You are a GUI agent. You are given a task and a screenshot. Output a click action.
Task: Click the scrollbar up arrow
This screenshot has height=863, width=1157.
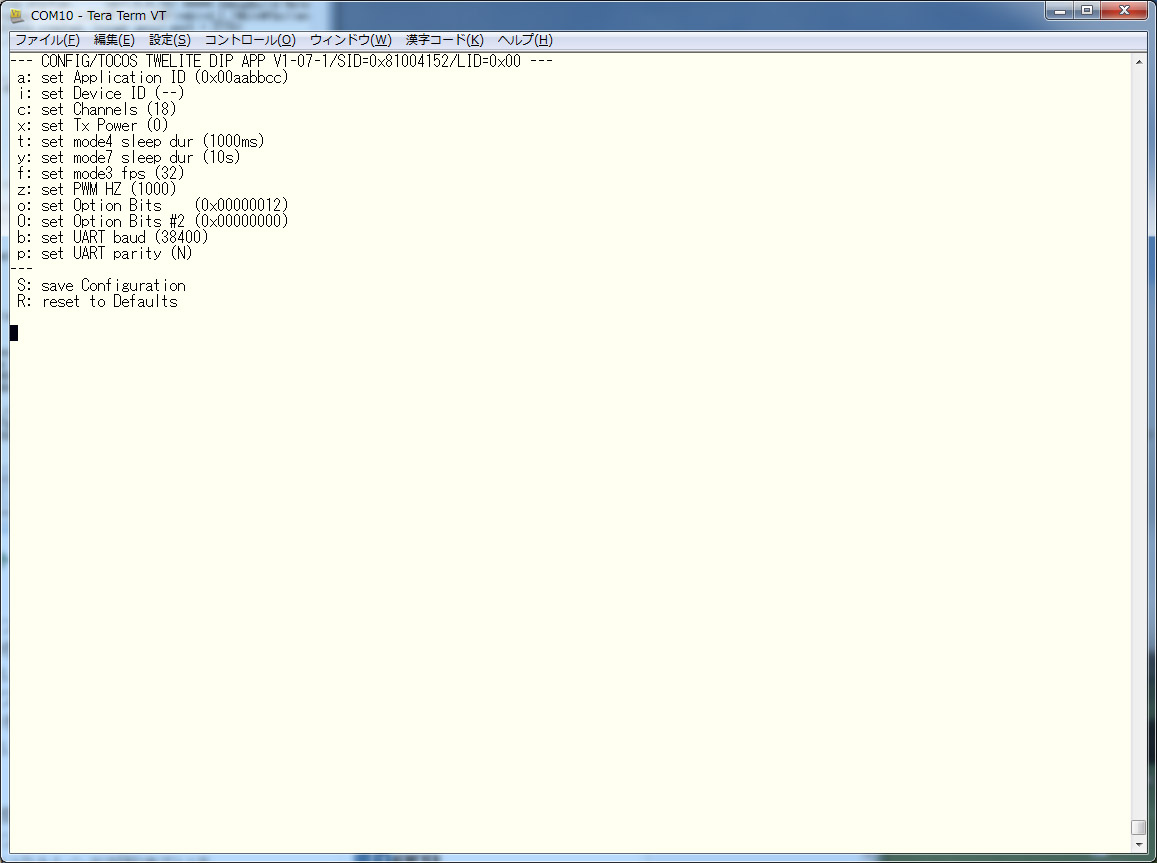coord(1139,62)
